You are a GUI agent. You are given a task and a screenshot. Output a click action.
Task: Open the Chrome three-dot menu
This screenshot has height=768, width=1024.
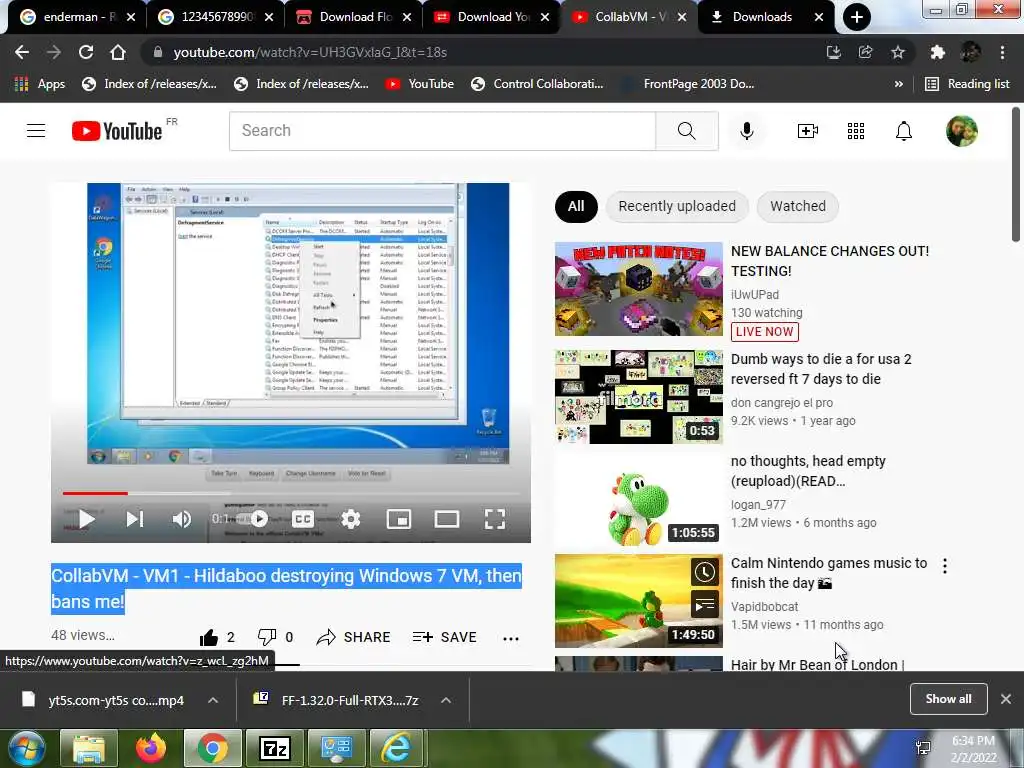click(1002, 52)
